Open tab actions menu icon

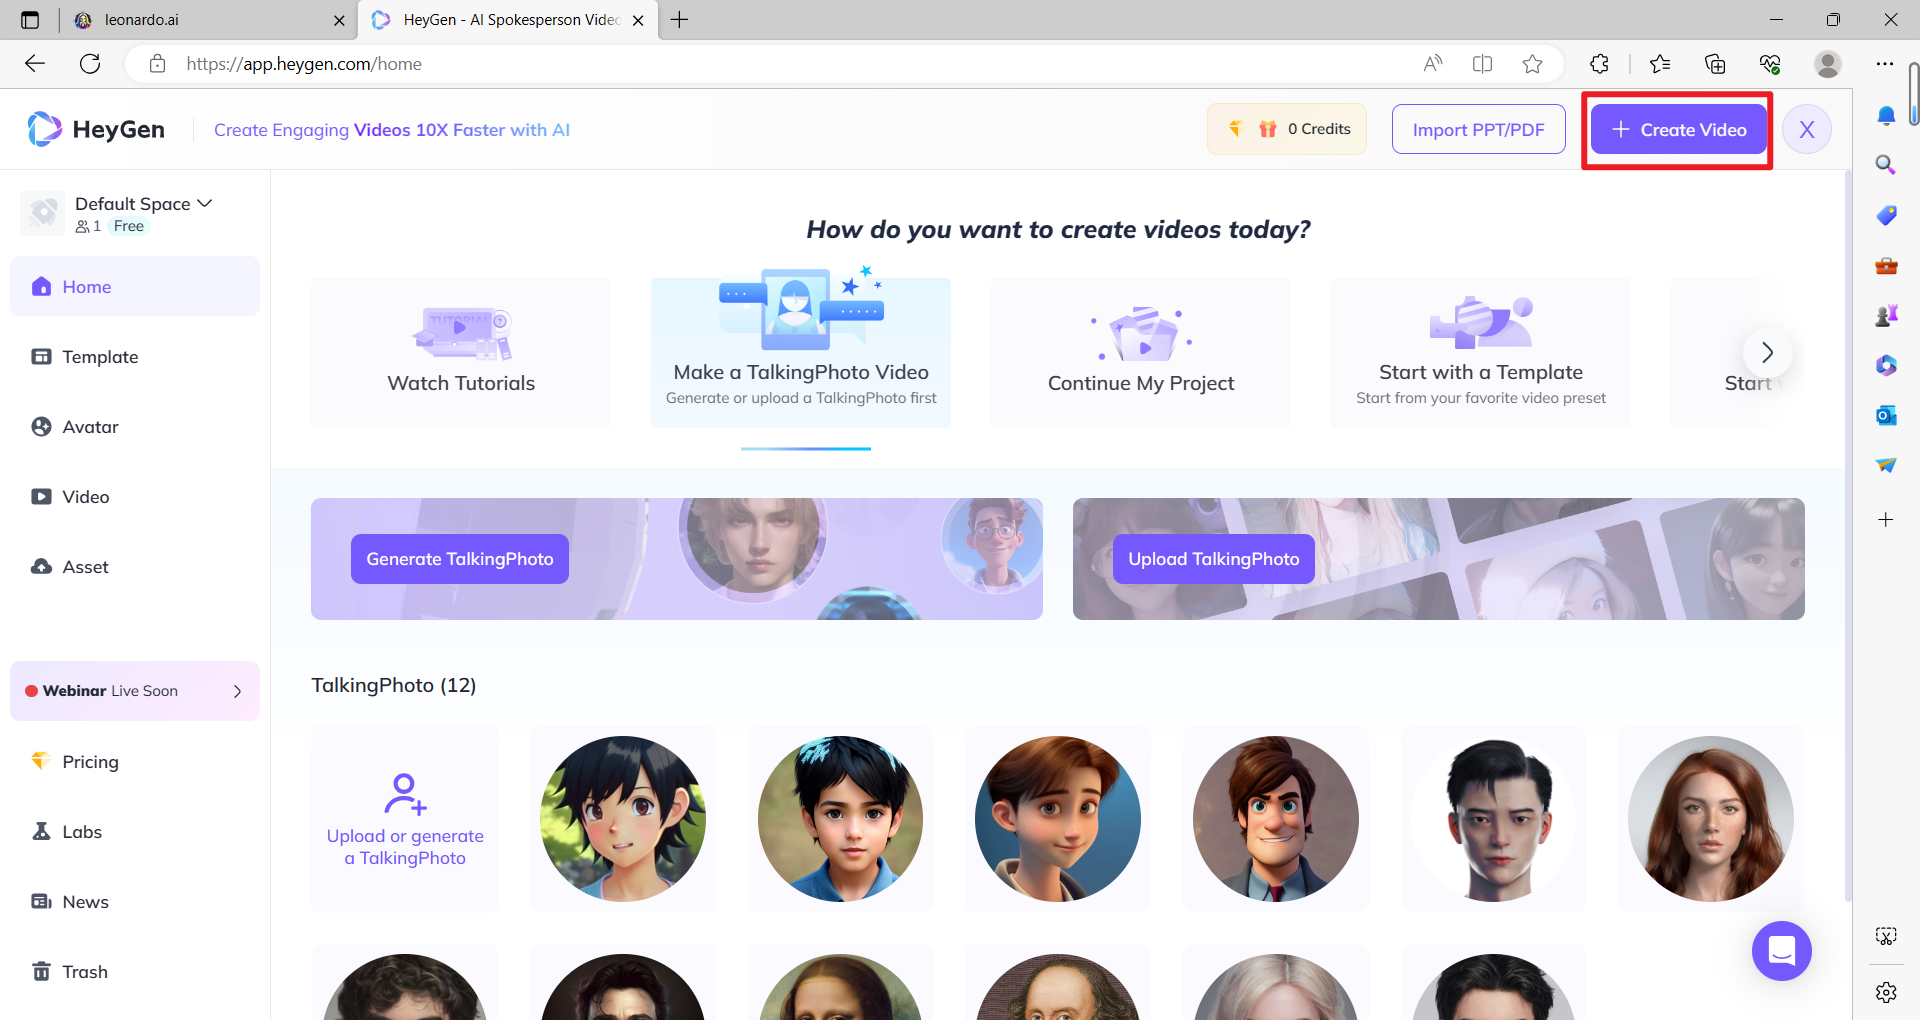(x=30, y=20)
